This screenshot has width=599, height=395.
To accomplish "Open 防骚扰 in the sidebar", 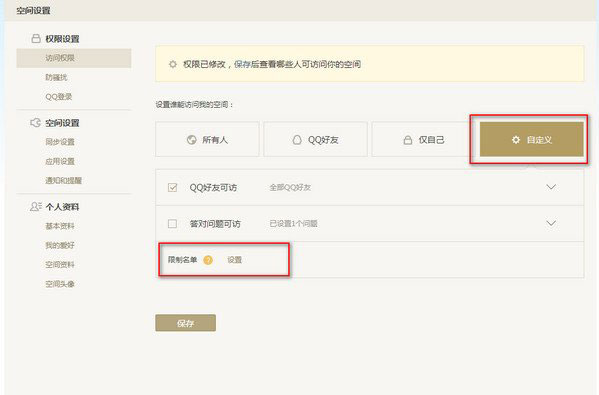I will (x=56, y=77).
